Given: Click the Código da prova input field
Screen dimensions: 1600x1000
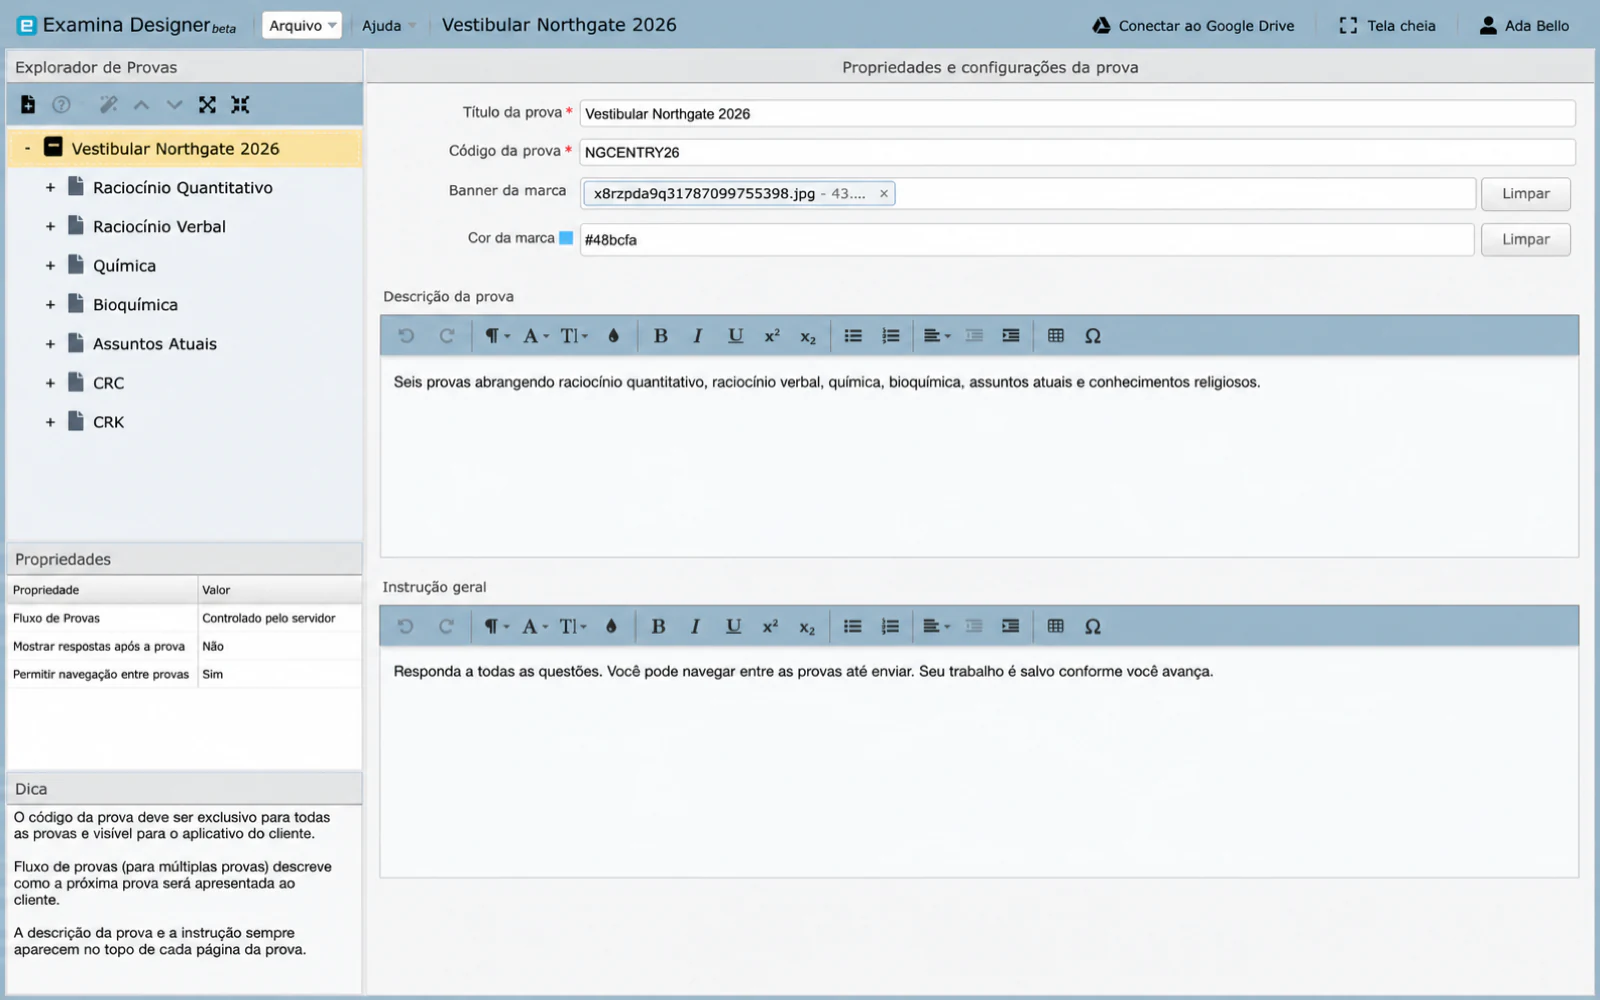Looking at the screenshot, I should [x=1077, y=152].
